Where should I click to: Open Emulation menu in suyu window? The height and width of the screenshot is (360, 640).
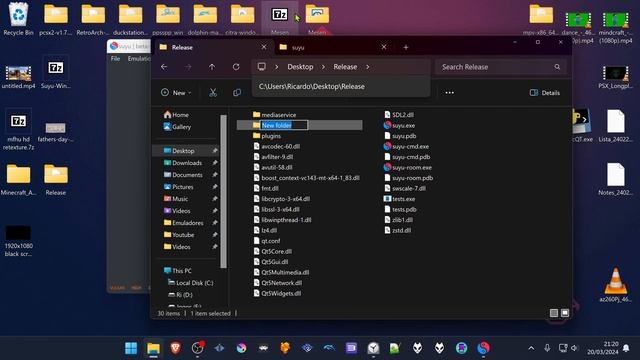click(139, 59)
